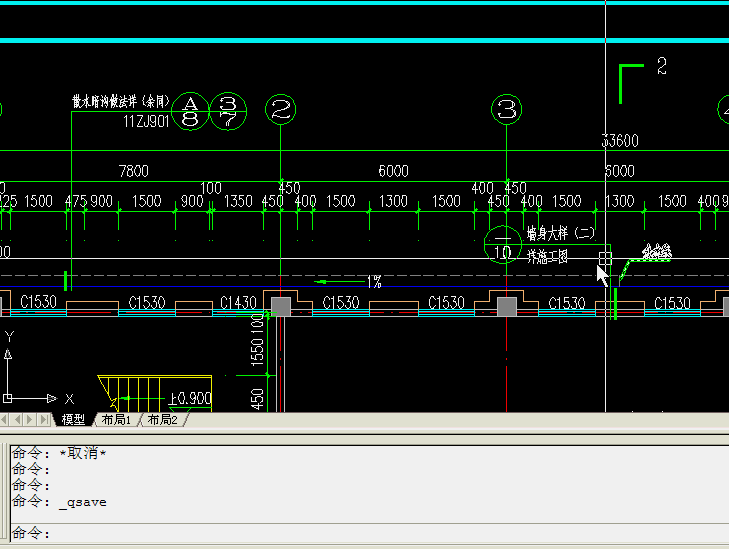Select the detail callout circle numbered 10
The width and height of the screenshot is (729, 549).
(x=502, y=244)
